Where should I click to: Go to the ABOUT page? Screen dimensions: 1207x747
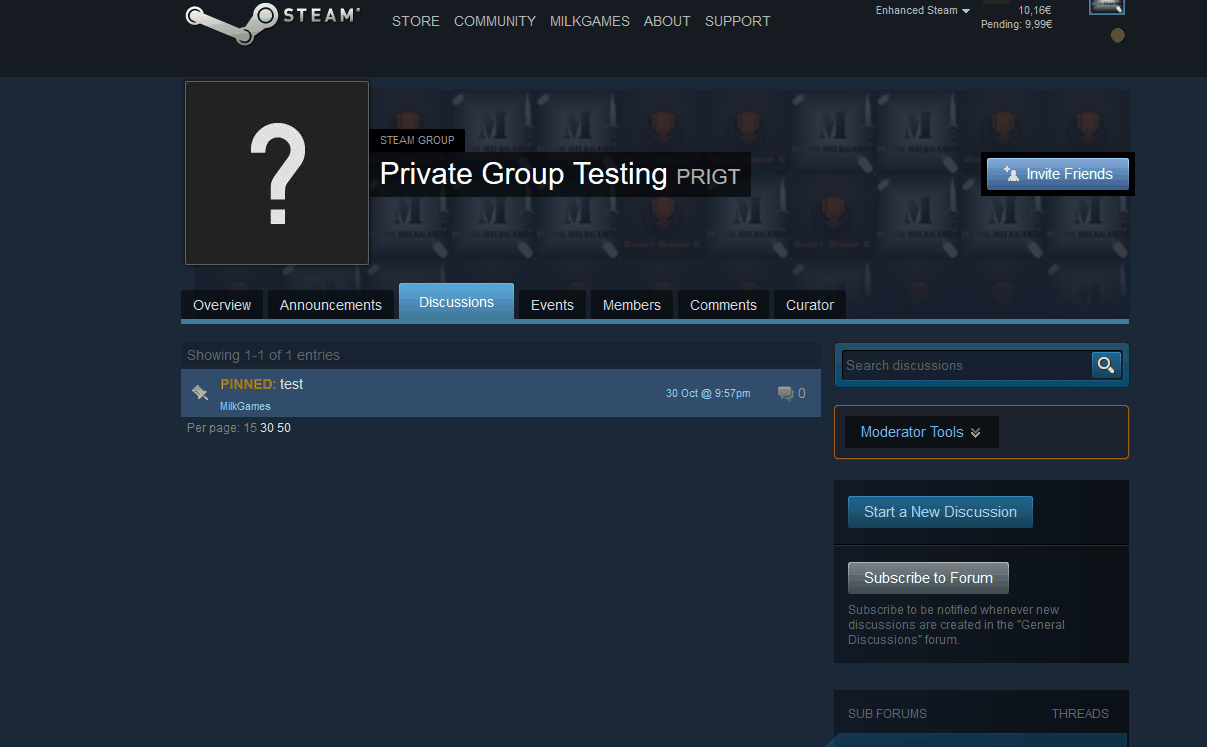click(x=667, y=21)
